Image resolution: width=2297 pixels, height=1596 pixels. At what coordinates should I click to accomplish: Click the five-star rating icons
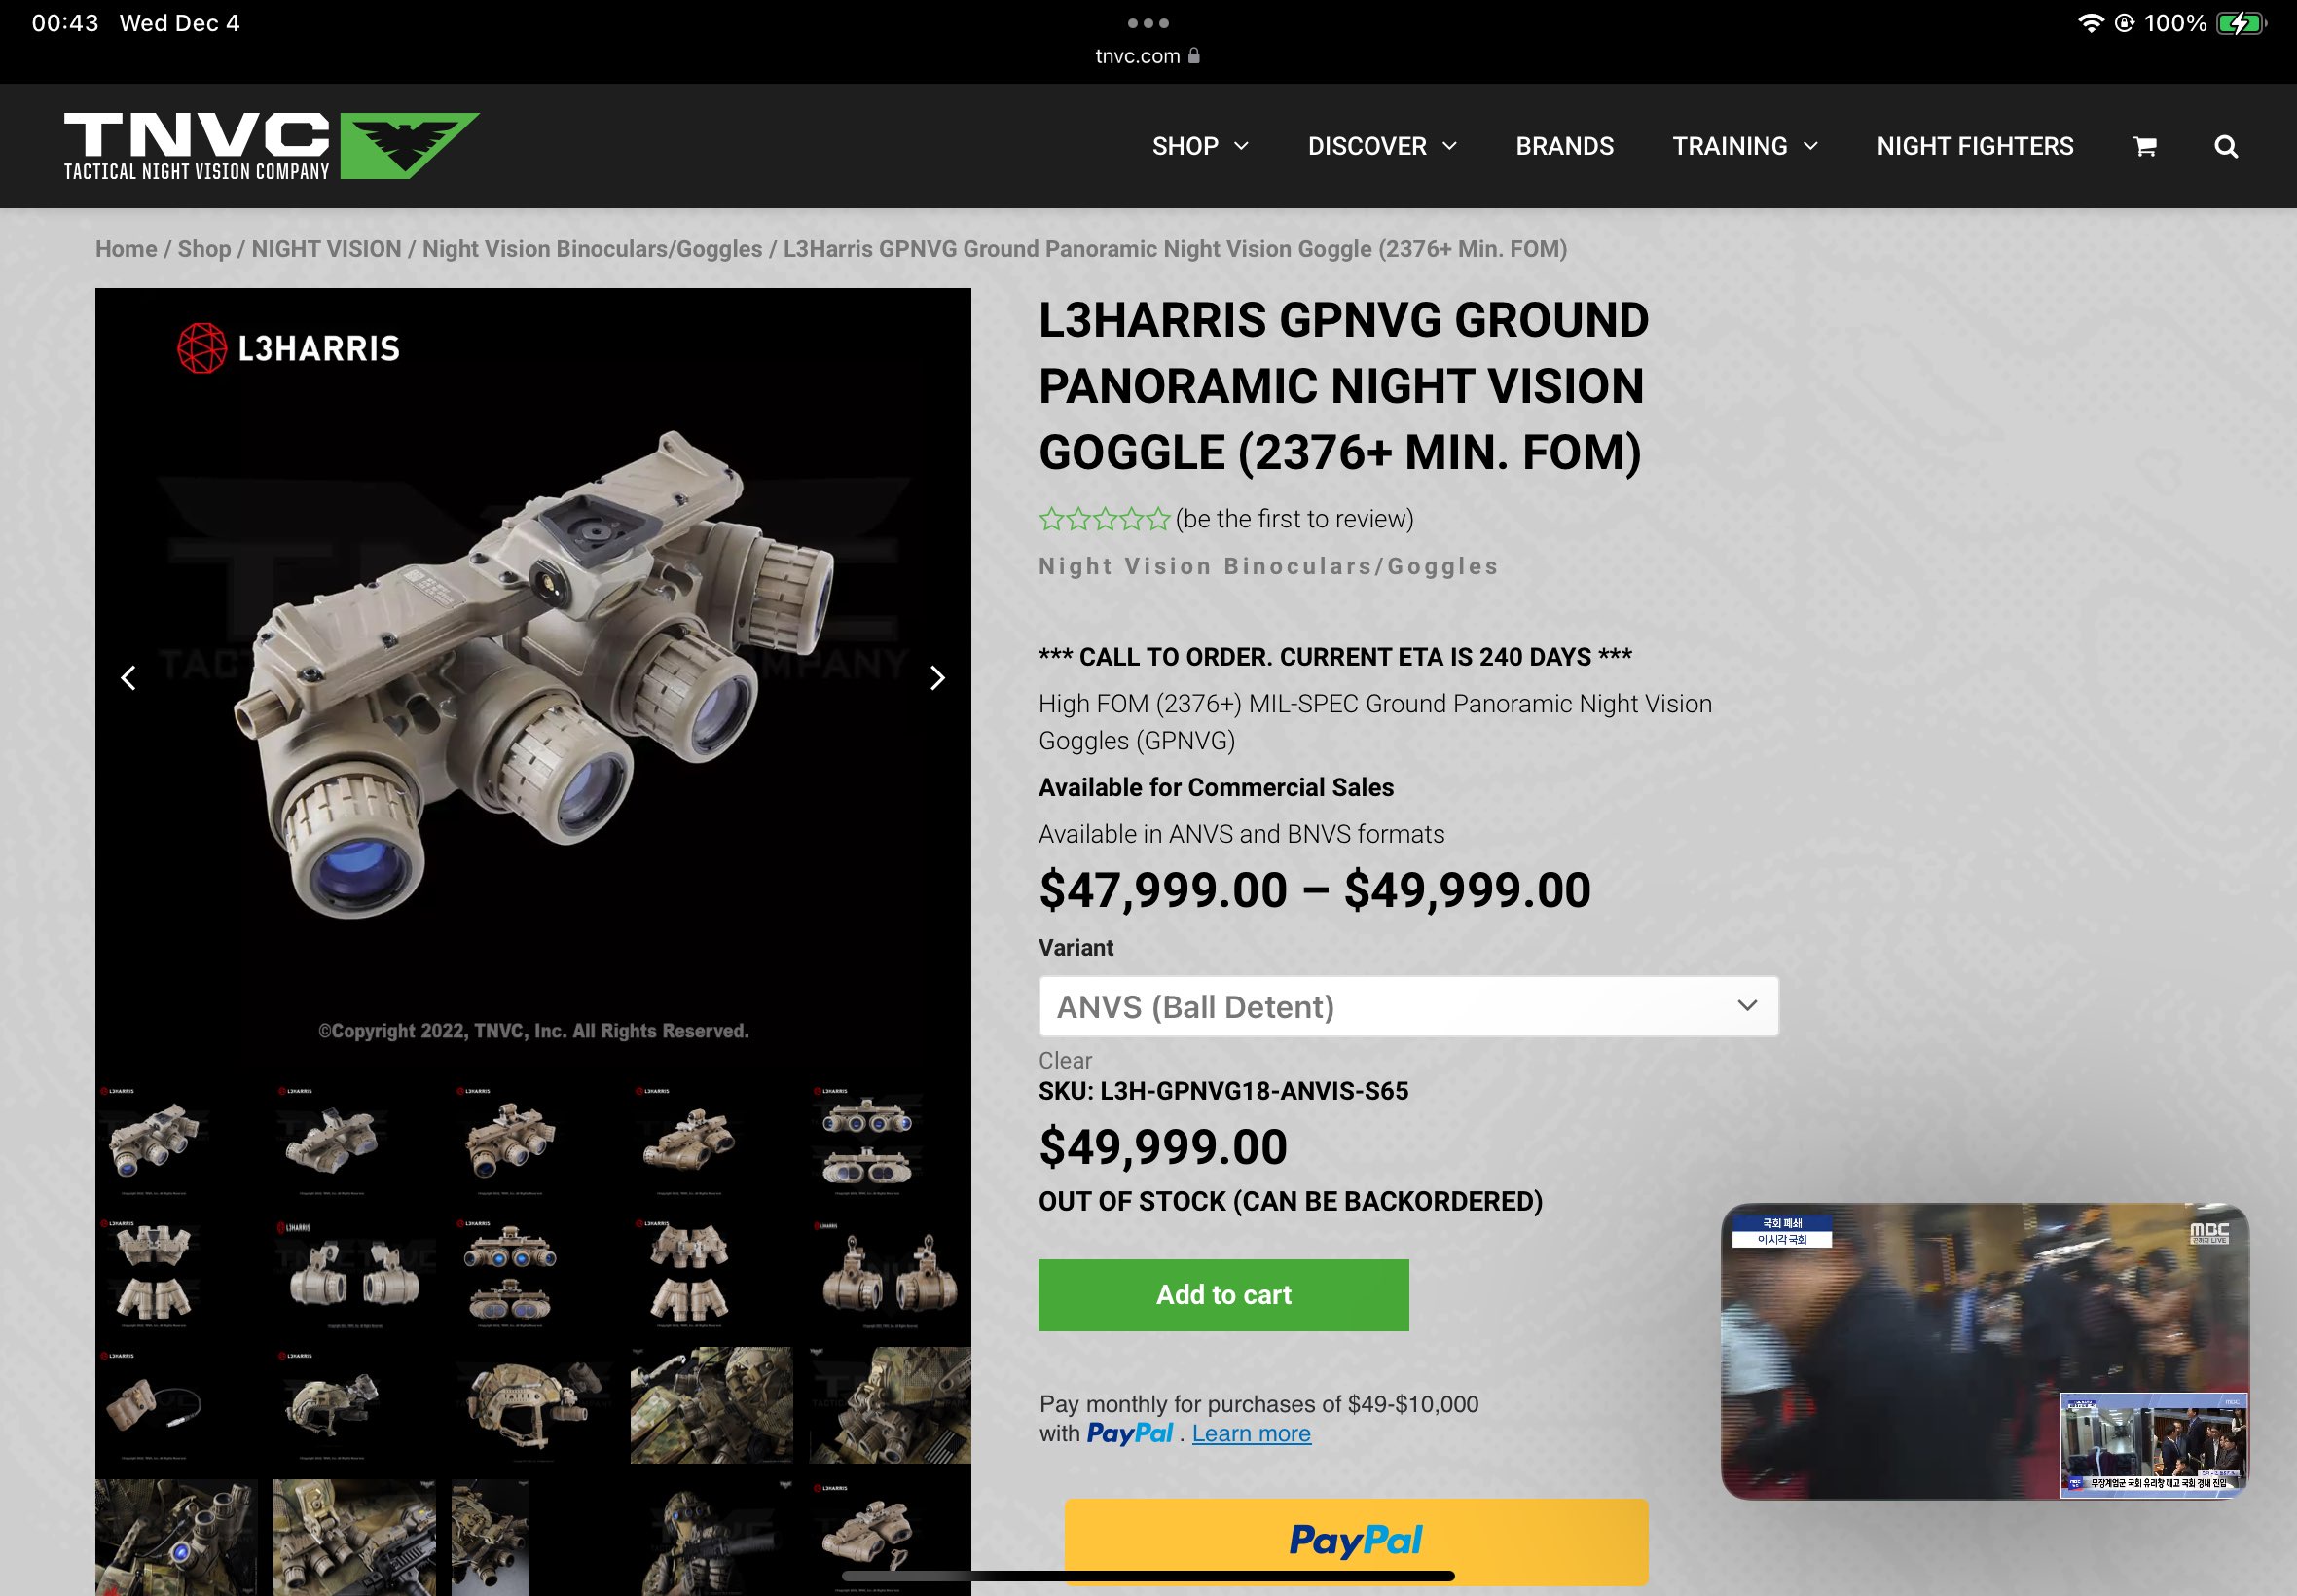pyautogui.click(x=1104, y=519)
